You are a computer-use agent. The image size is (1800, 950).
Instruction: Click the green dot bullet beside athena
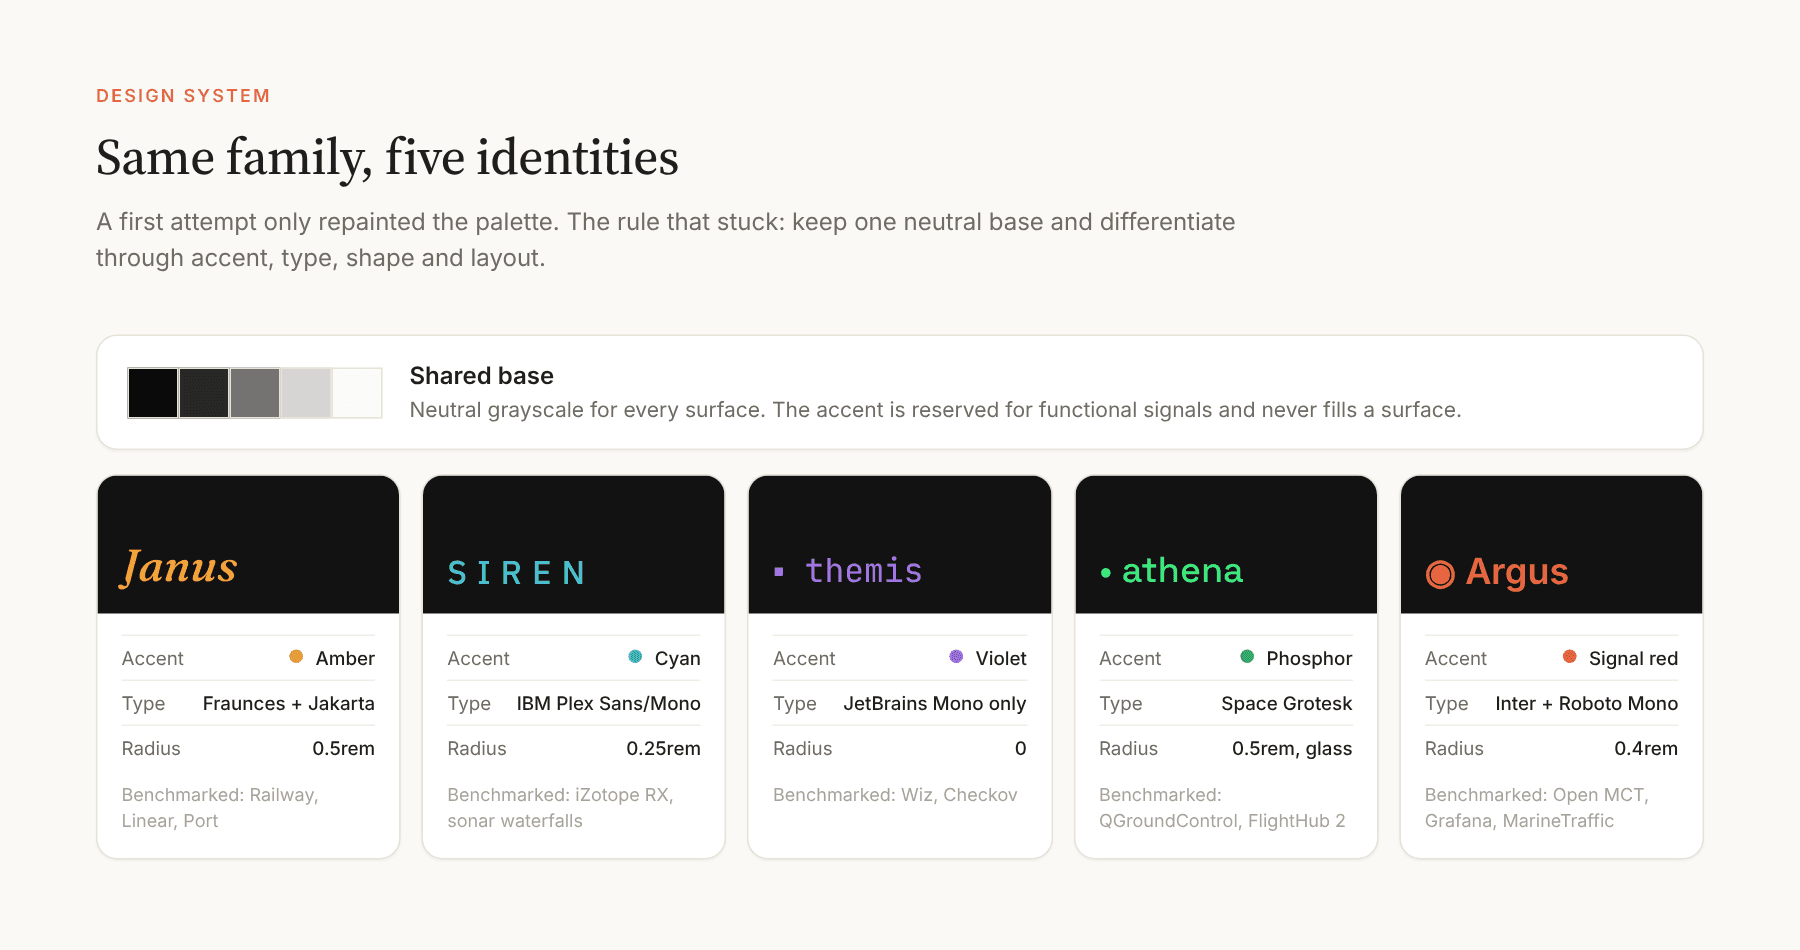1105,573
